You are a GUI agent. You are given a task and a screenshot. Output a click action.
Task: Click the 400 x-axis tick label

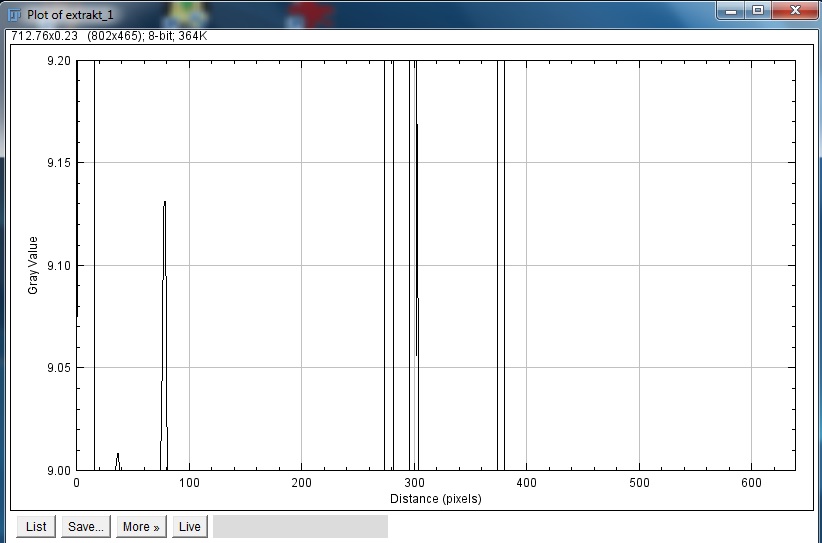point(526,483)
